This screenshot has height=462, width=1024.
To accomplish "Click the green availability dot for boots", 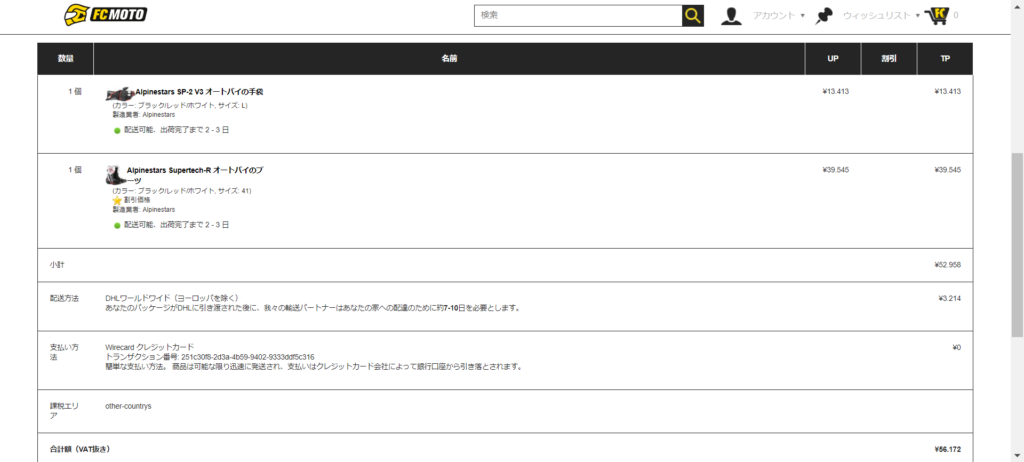I will pyautogui.click(x=118, y=225).
